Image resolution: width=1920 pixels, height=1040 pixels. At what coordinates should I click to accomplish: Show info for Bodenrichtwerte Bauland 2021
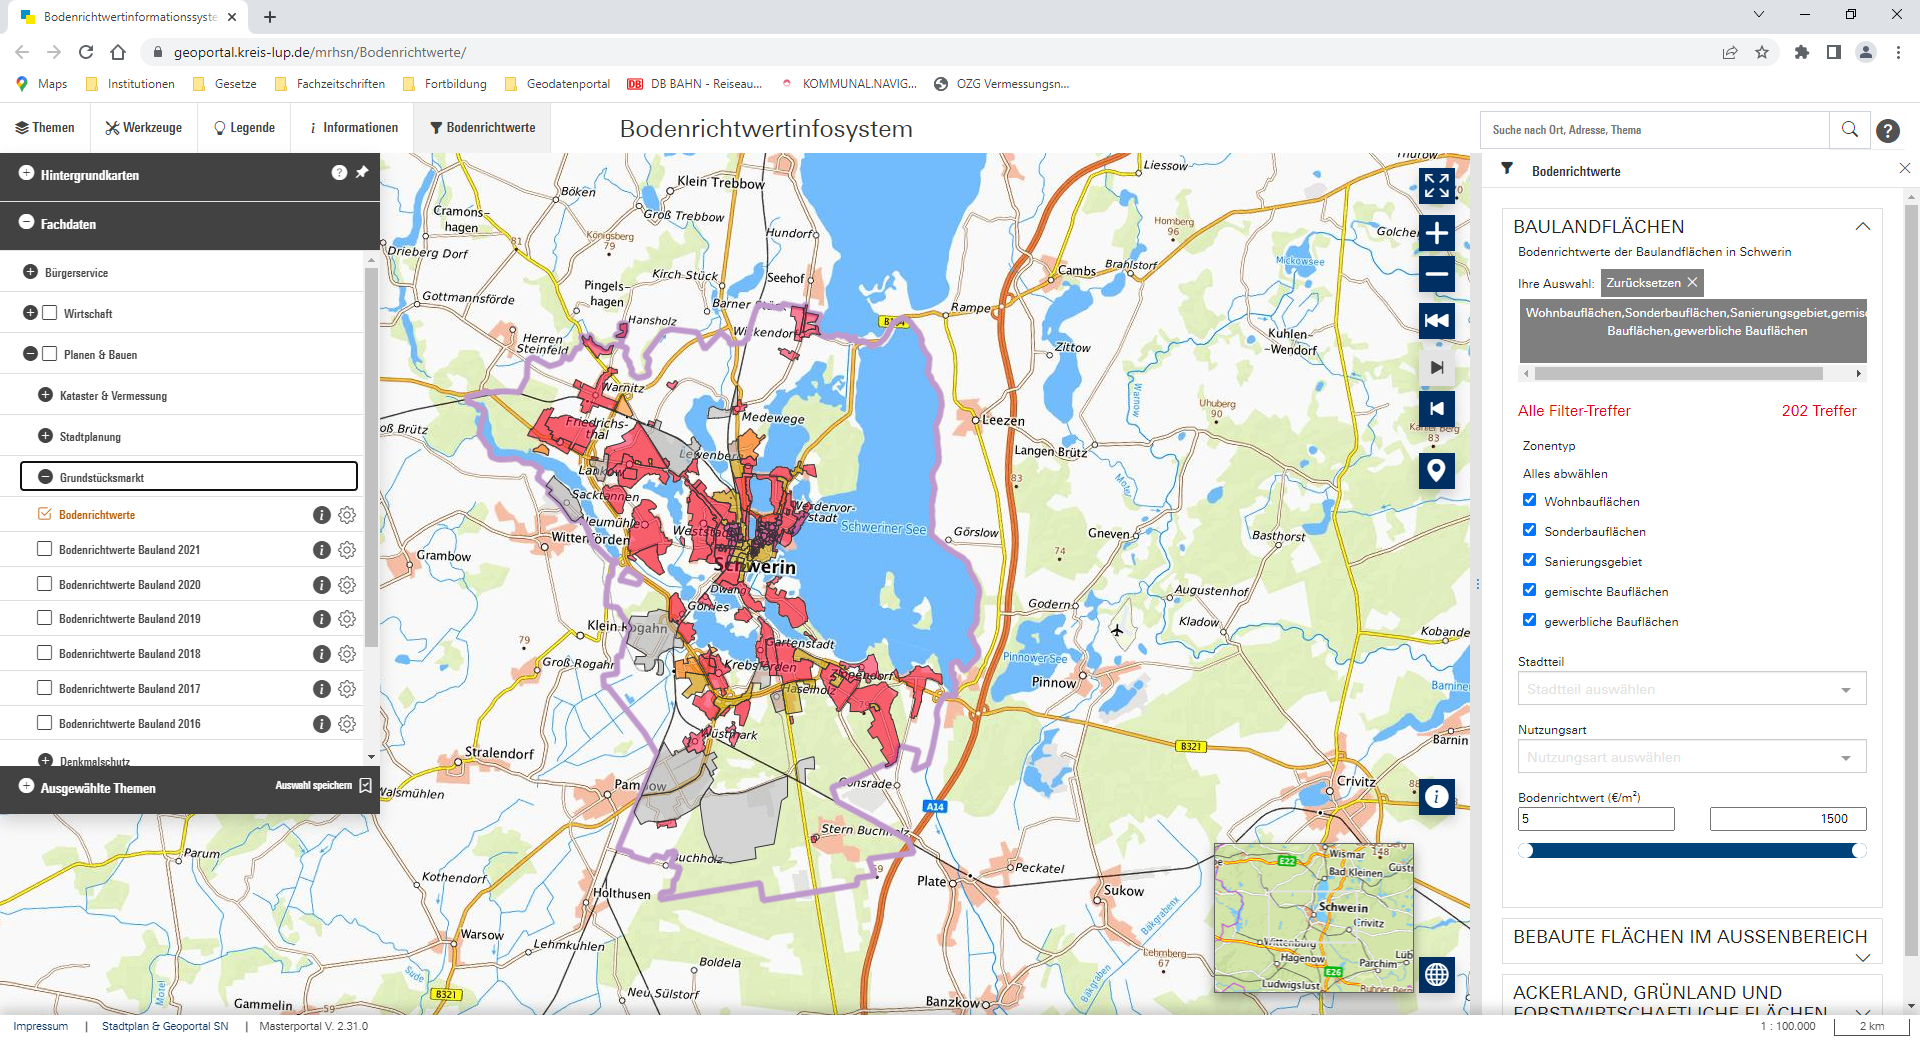[x=322, y=550]
